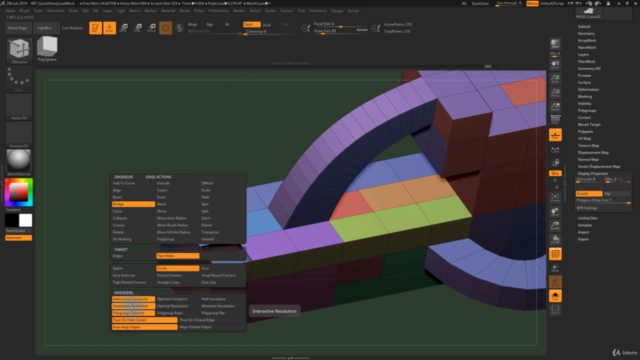Open the Home Page button

click(x=17, y=28)
